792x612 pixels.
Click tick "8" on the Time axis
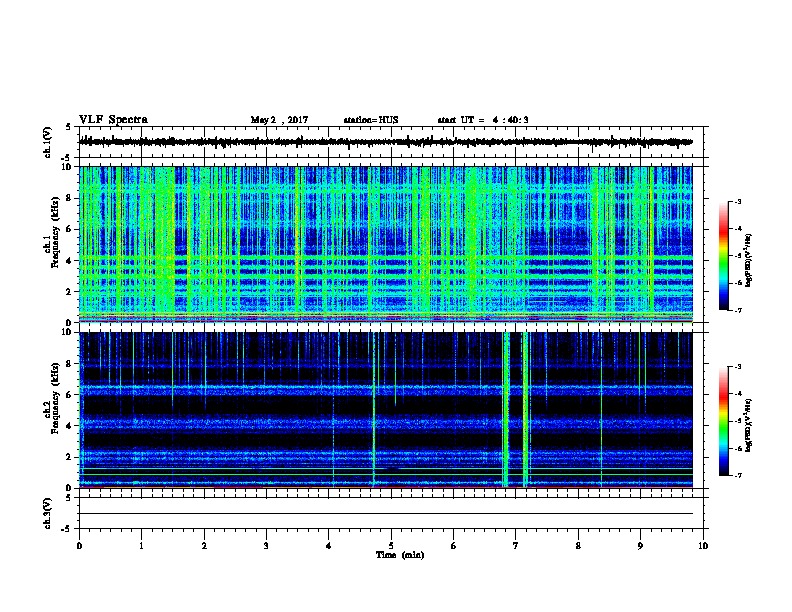pyautogui.click(x=578, y=546)
